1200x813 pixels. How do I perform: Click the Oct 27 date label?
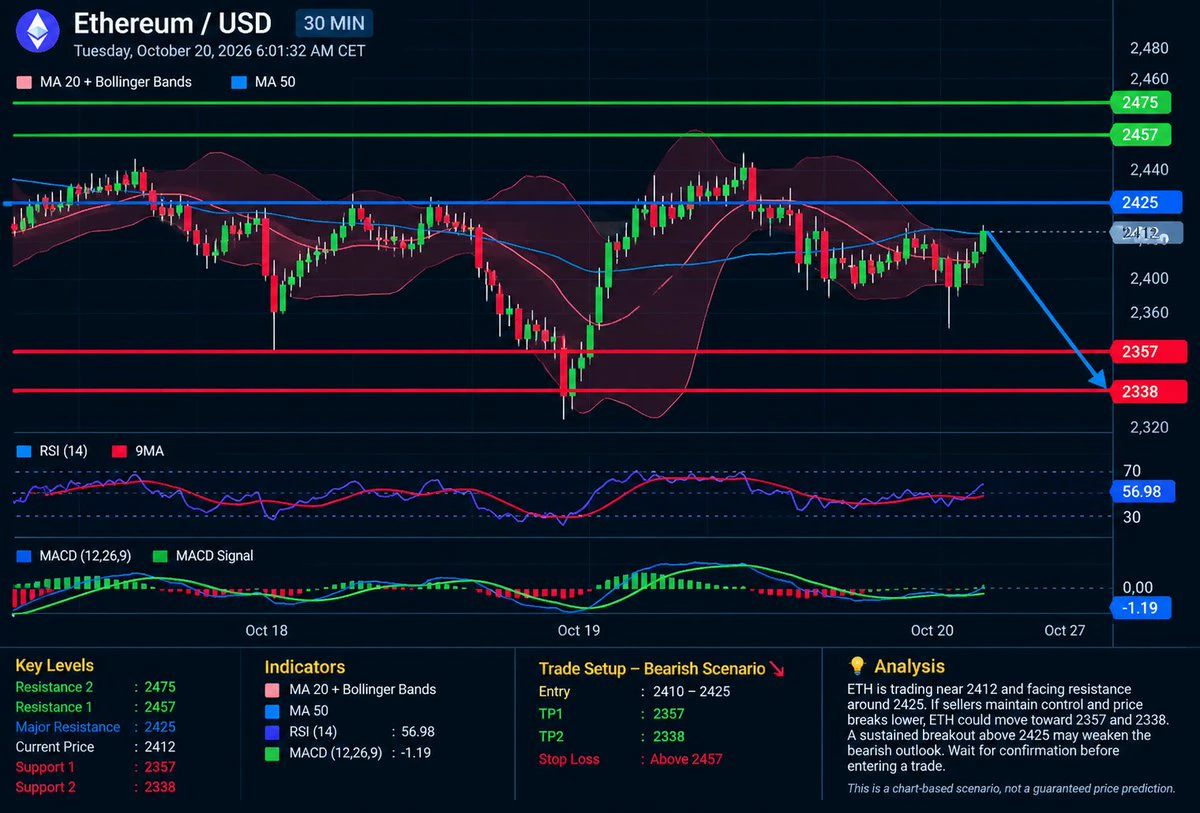click(1064, 631)
